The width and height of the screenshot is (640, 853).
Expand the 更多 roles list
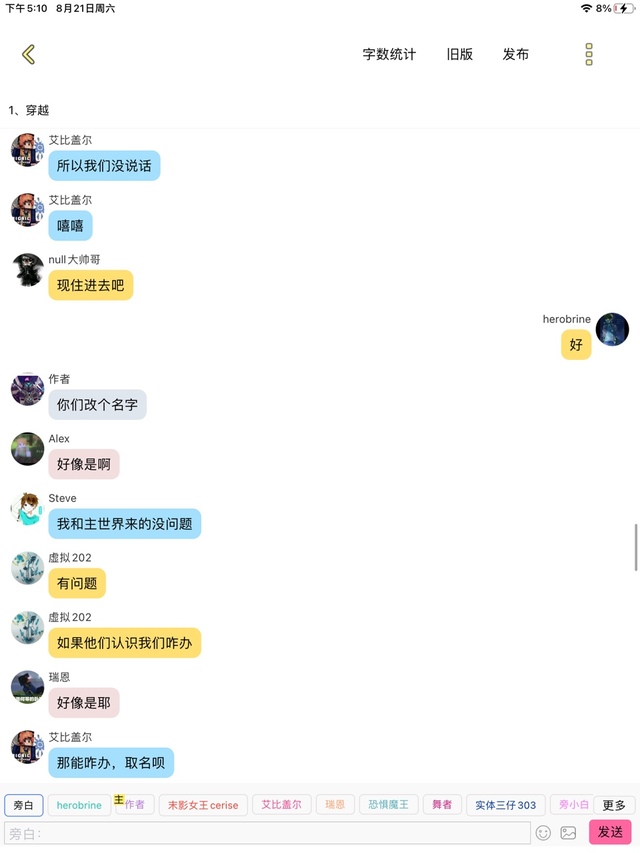[614, 805]
